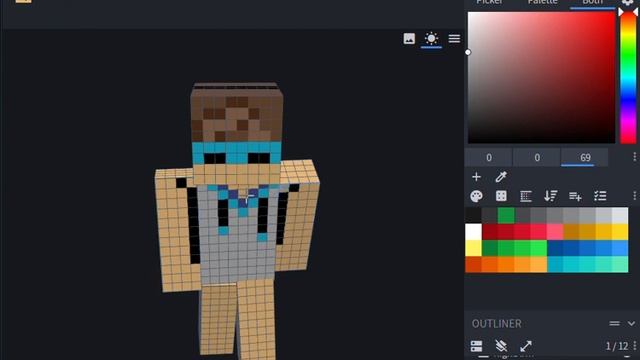The height and width of the screenshot is (360, 640).
Task: Open the viewport background image icon
Action: tap(409, 39)
